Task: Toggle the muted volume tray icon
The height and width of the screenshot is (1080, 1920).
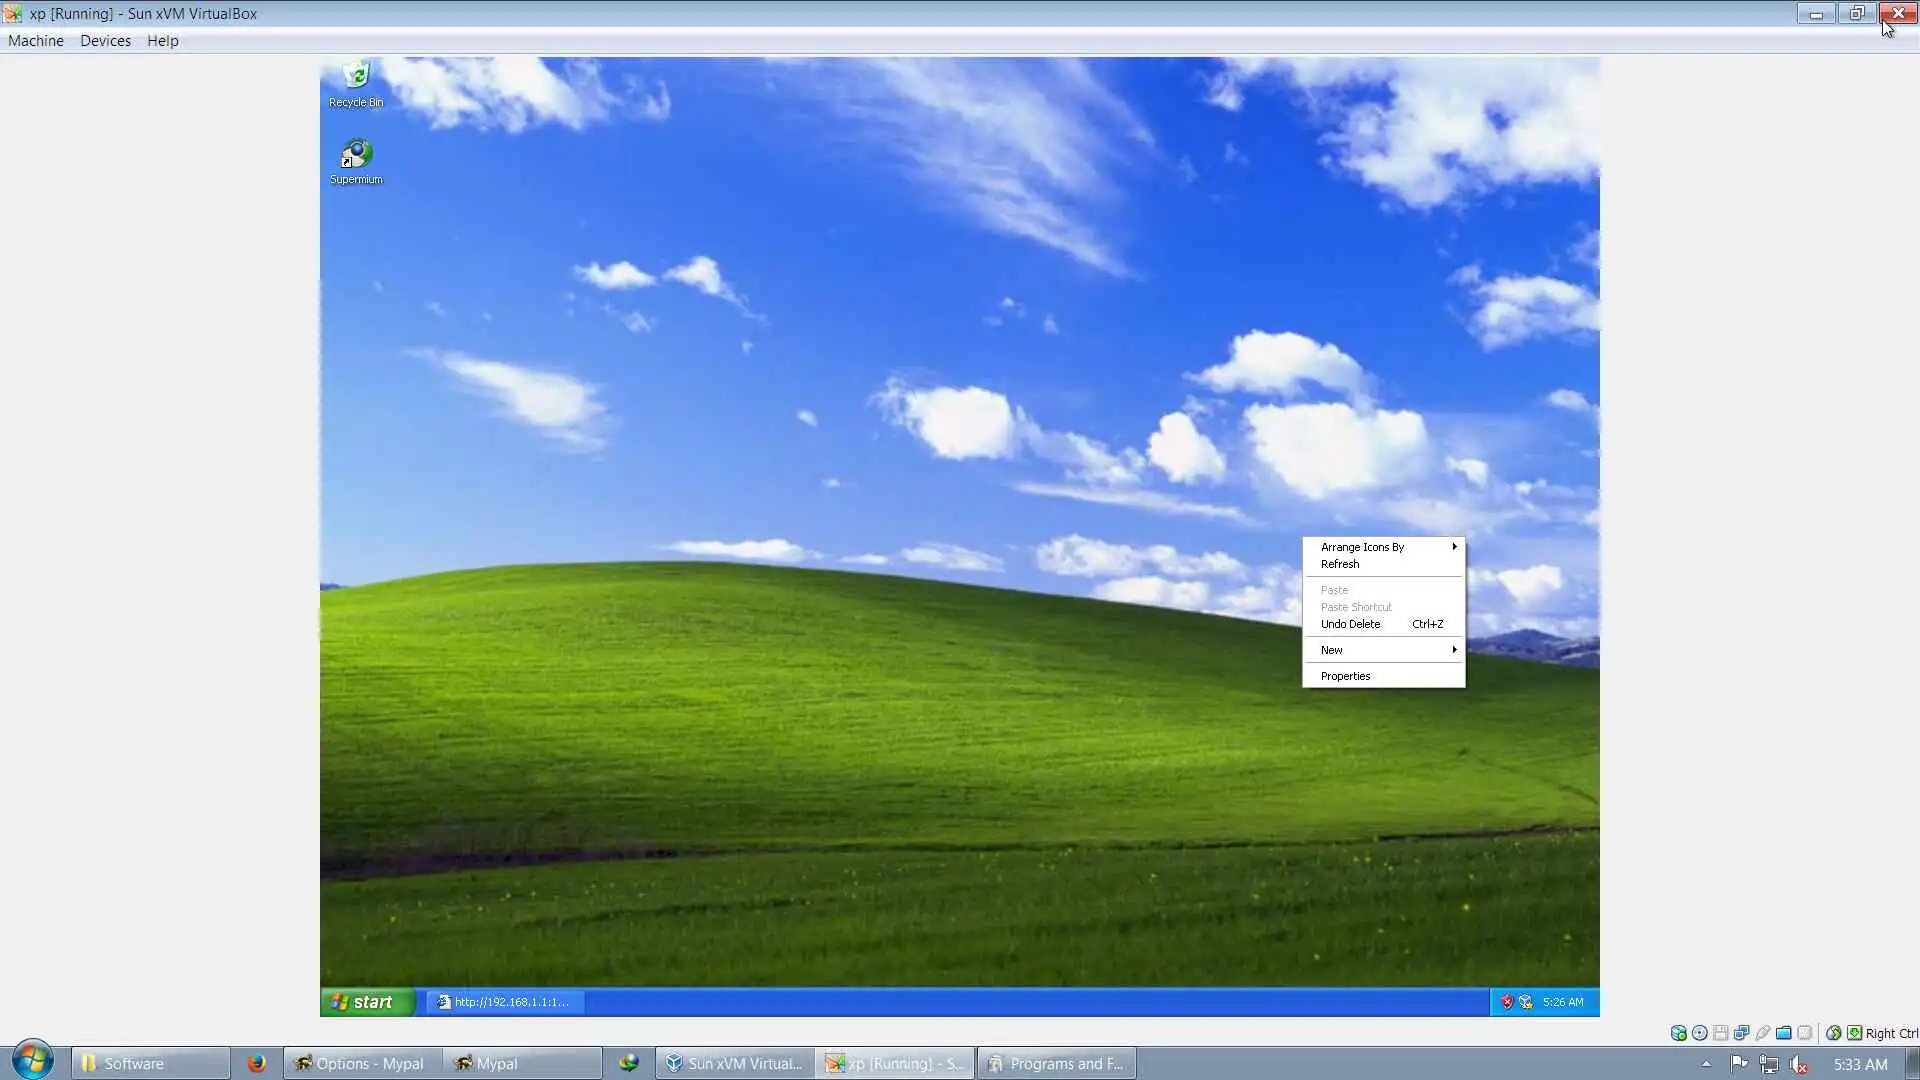Action: click(1798, 1064)
